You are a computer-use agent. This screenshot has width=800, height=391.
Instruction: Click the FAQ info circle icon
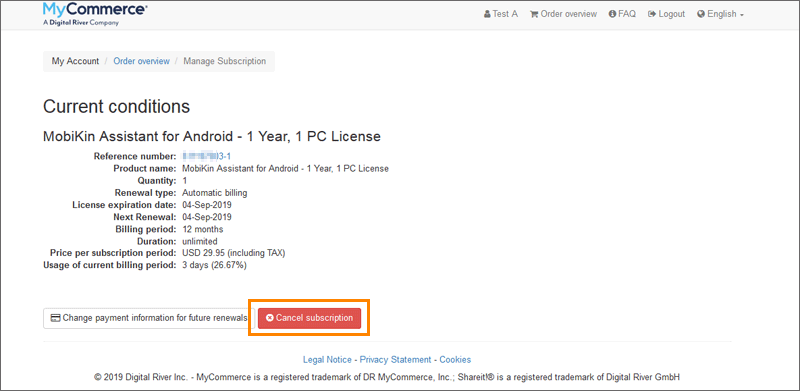[x=612, y=14]
